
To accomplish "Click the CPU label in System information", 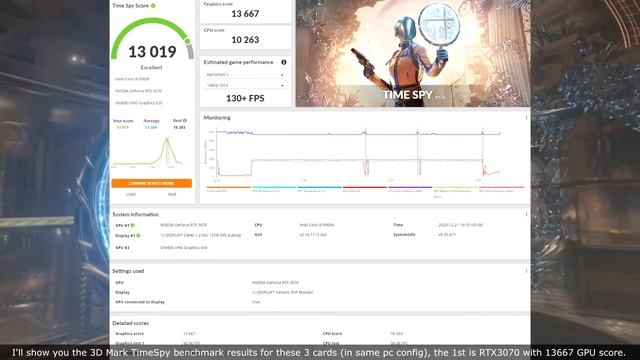I will (258, 225).
